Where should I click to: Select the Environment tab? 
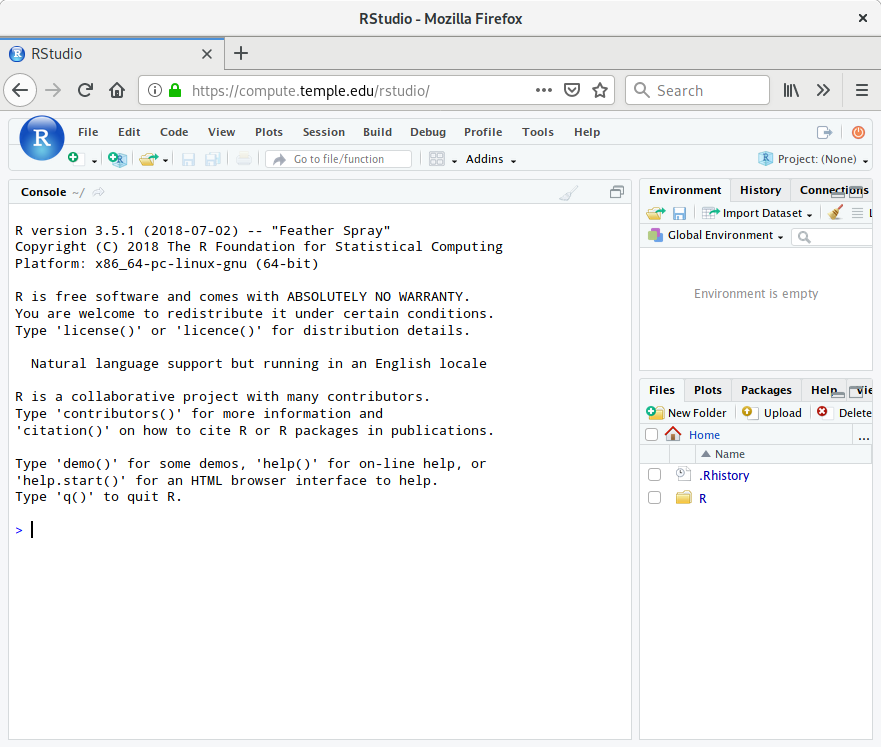point(685,190)
